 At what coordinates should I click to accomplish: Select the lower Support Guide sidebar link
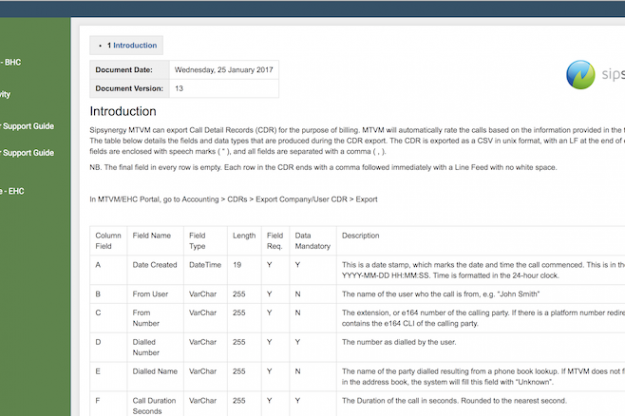point(27,153)
